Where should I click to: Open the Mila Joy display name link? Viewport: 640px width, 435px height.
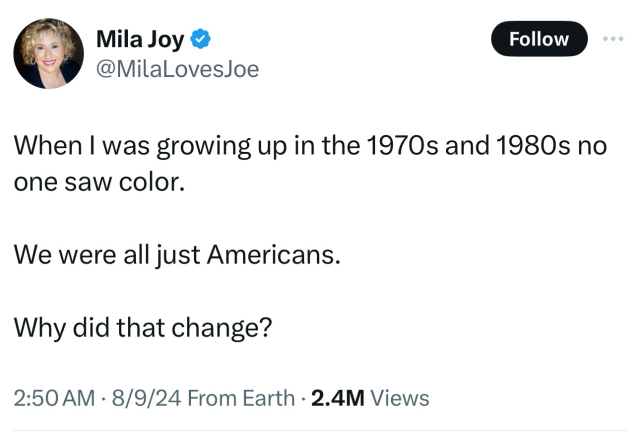(140, 40)
